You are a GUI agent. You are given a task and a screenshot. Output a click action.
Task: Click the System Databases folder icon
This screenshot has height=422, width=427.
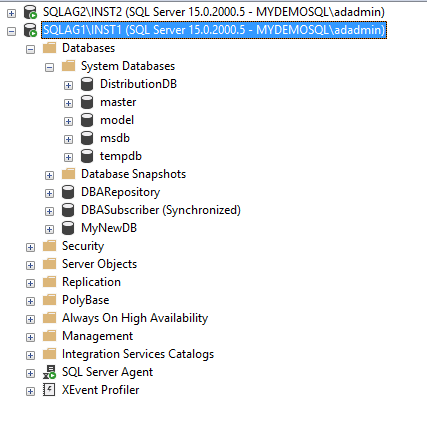tap(69, 66)
